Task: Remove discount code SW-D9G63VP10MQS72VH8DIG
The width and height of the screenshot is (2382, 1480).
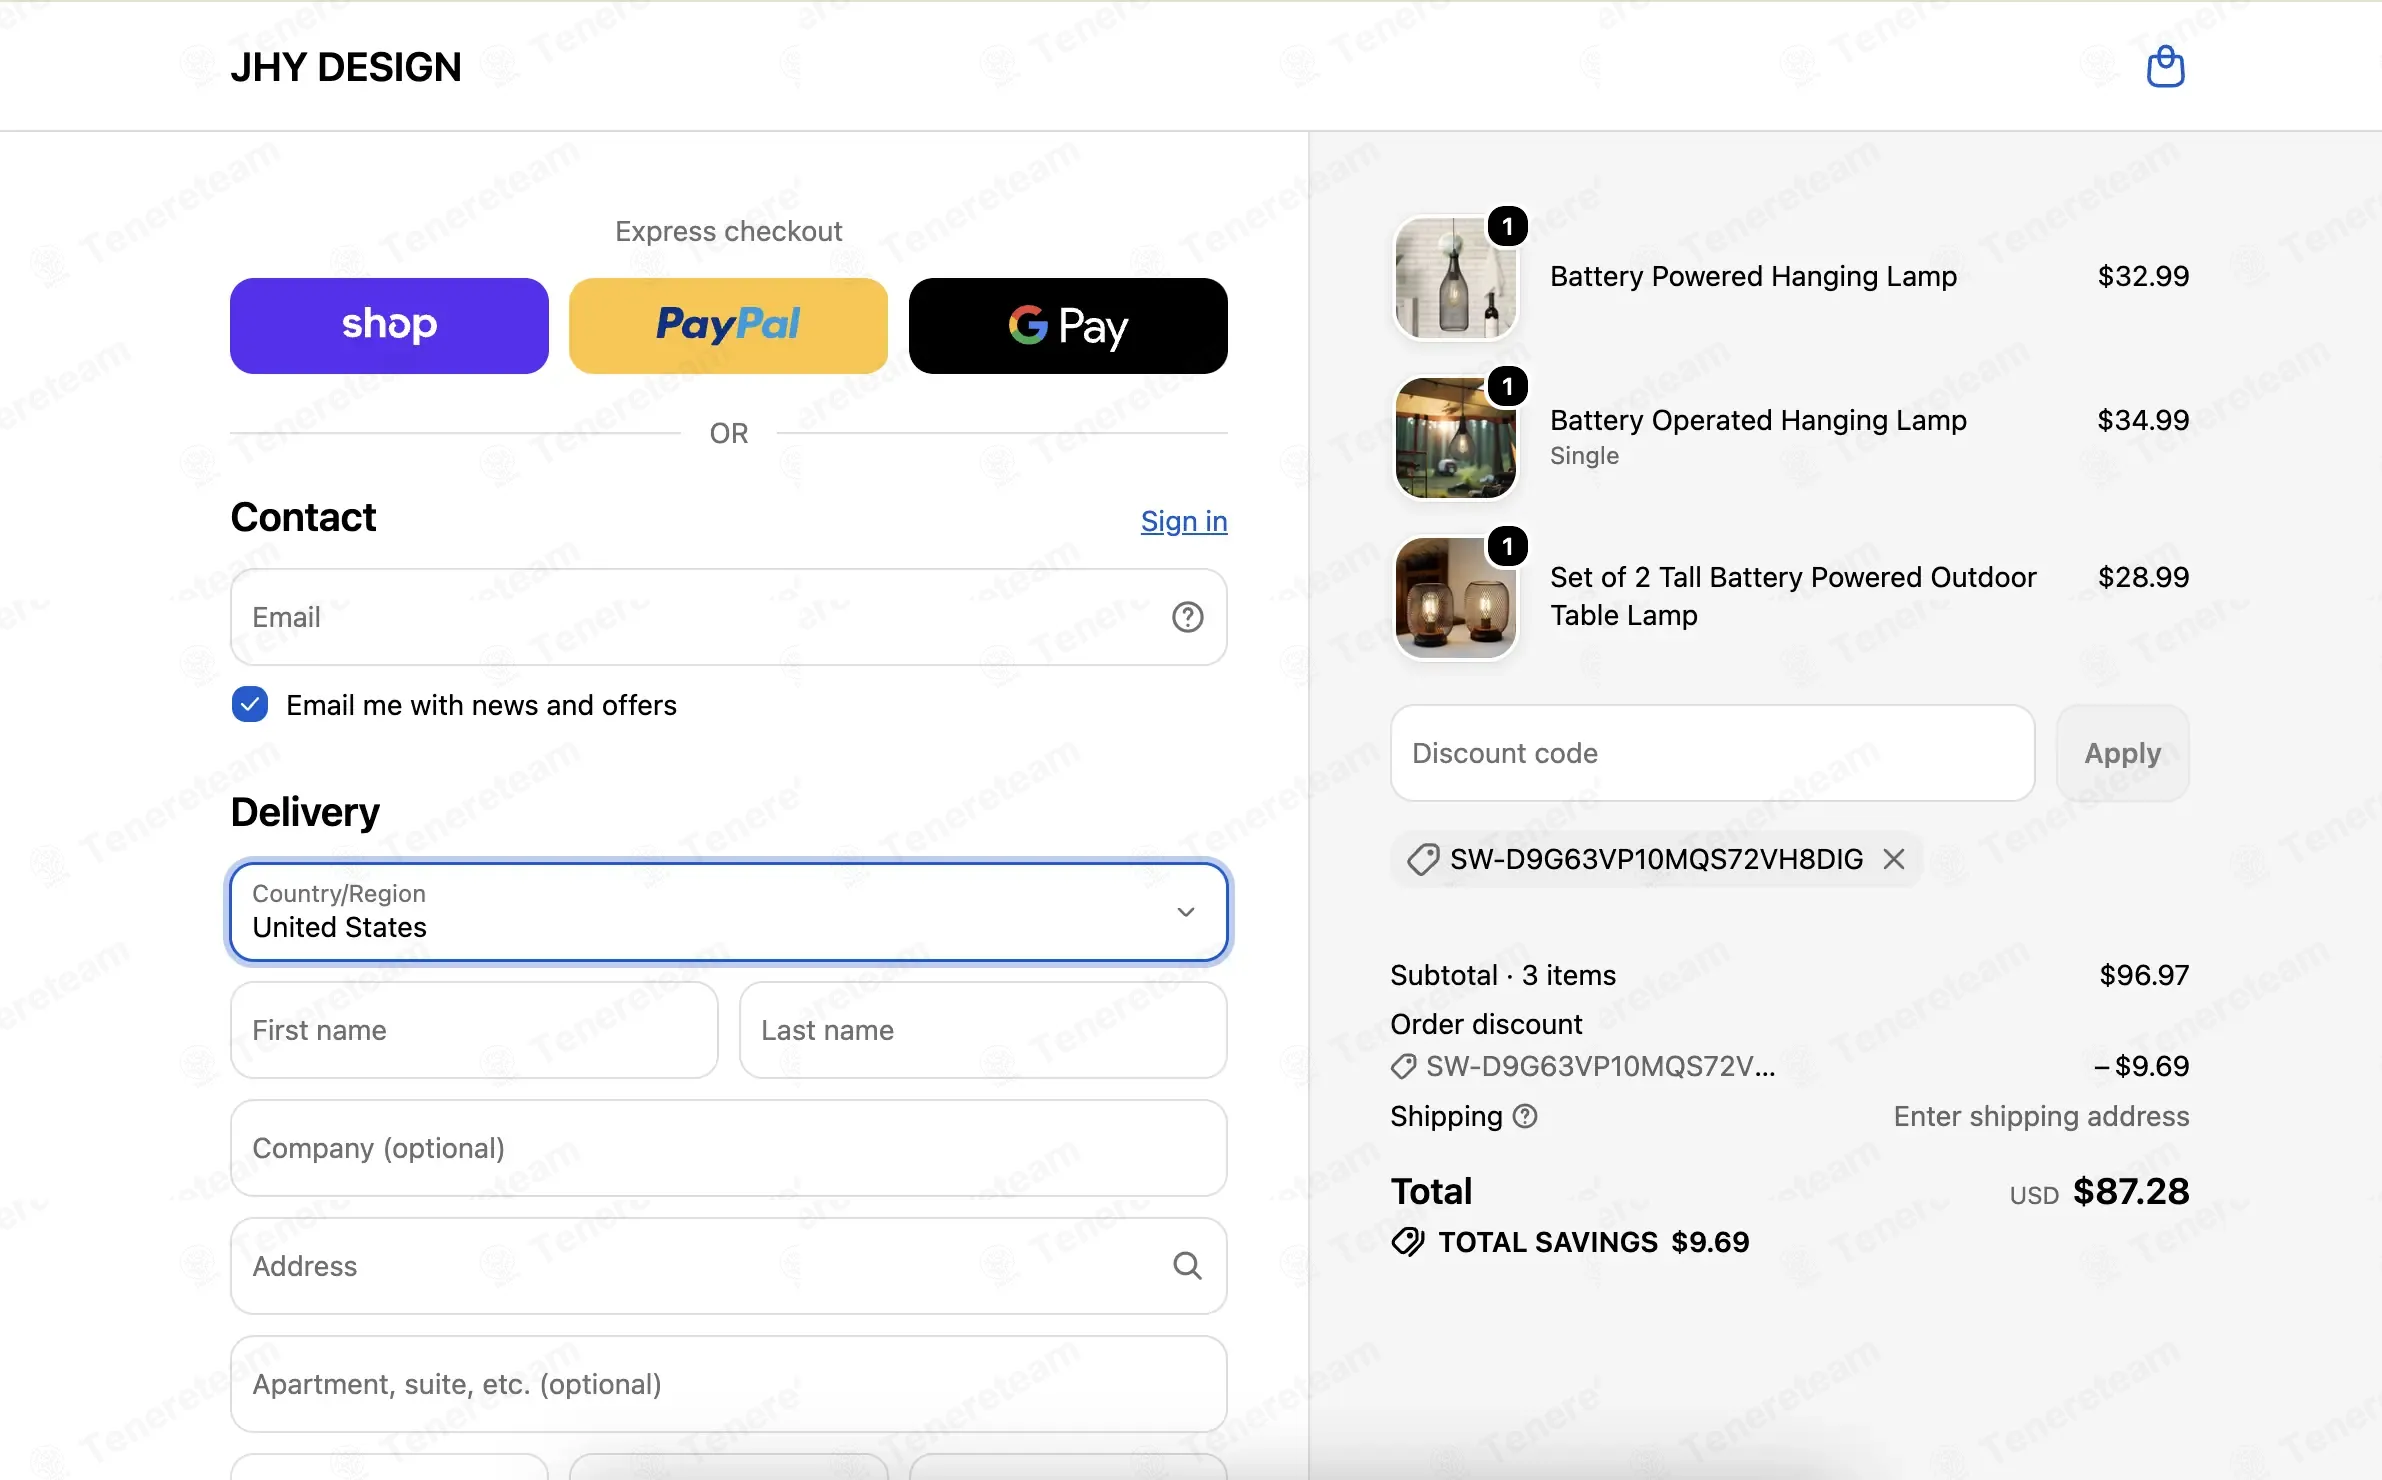Action: pos(1894,859)
